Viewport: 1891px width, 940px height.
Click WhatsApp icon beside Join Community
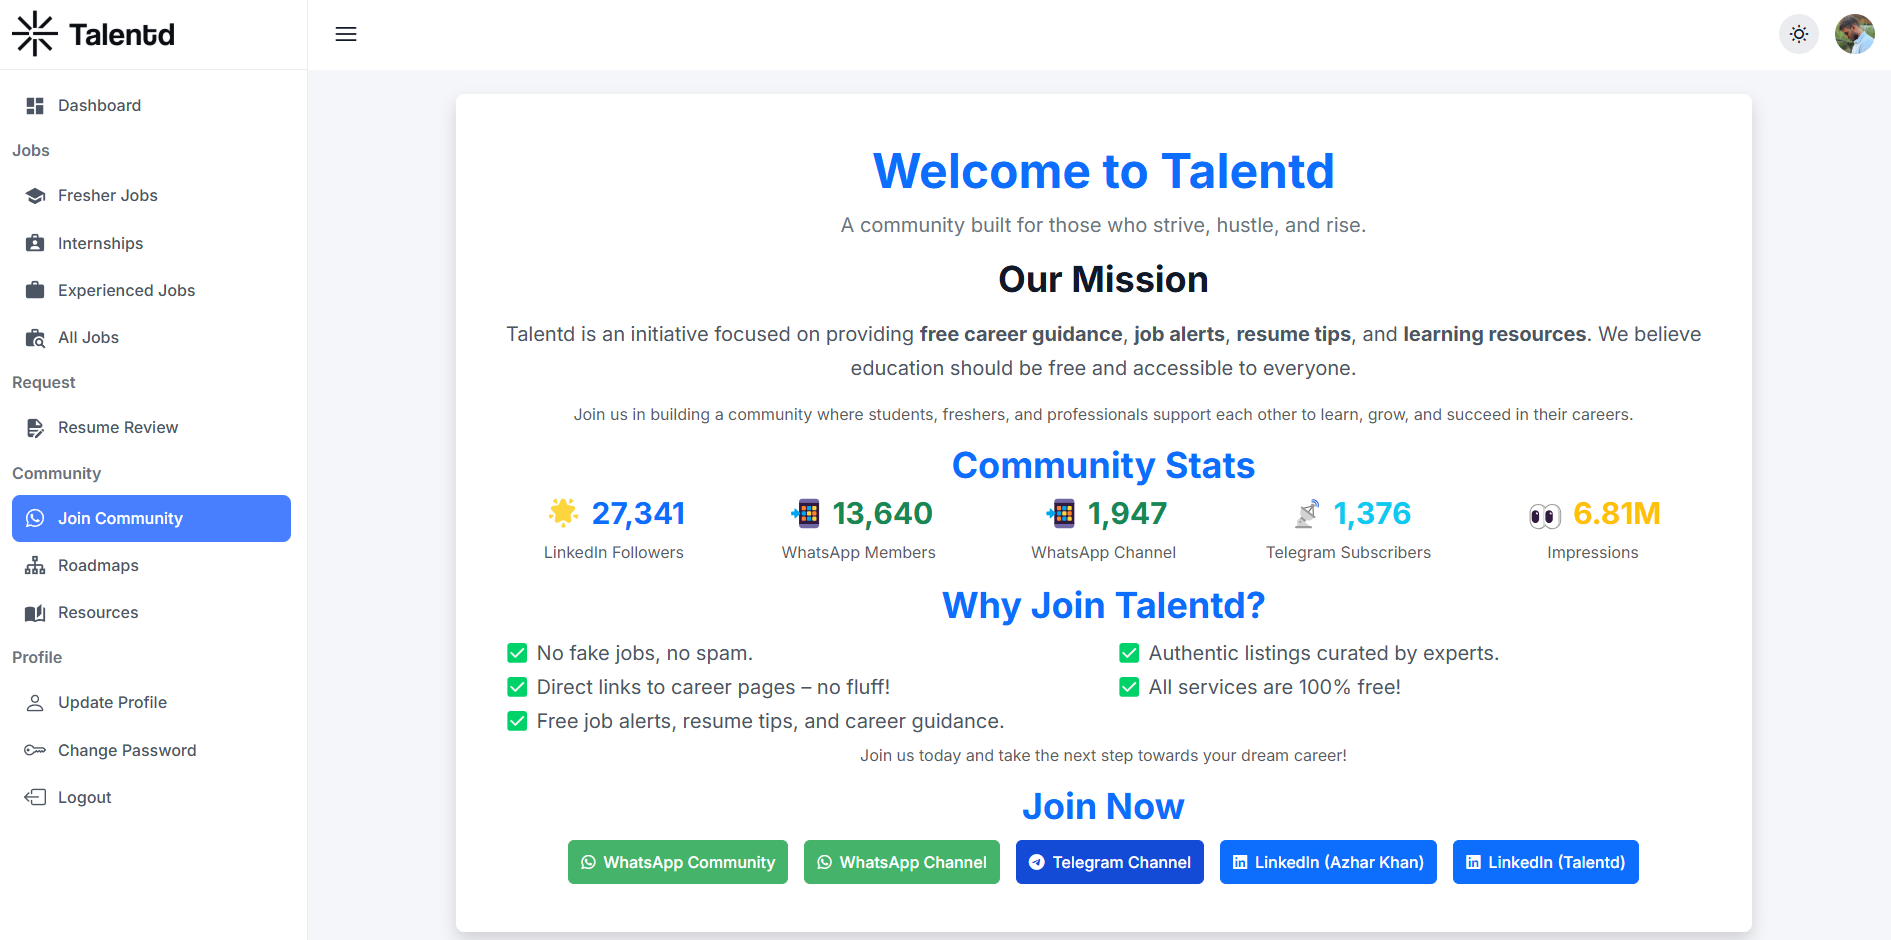pos(35,518)
